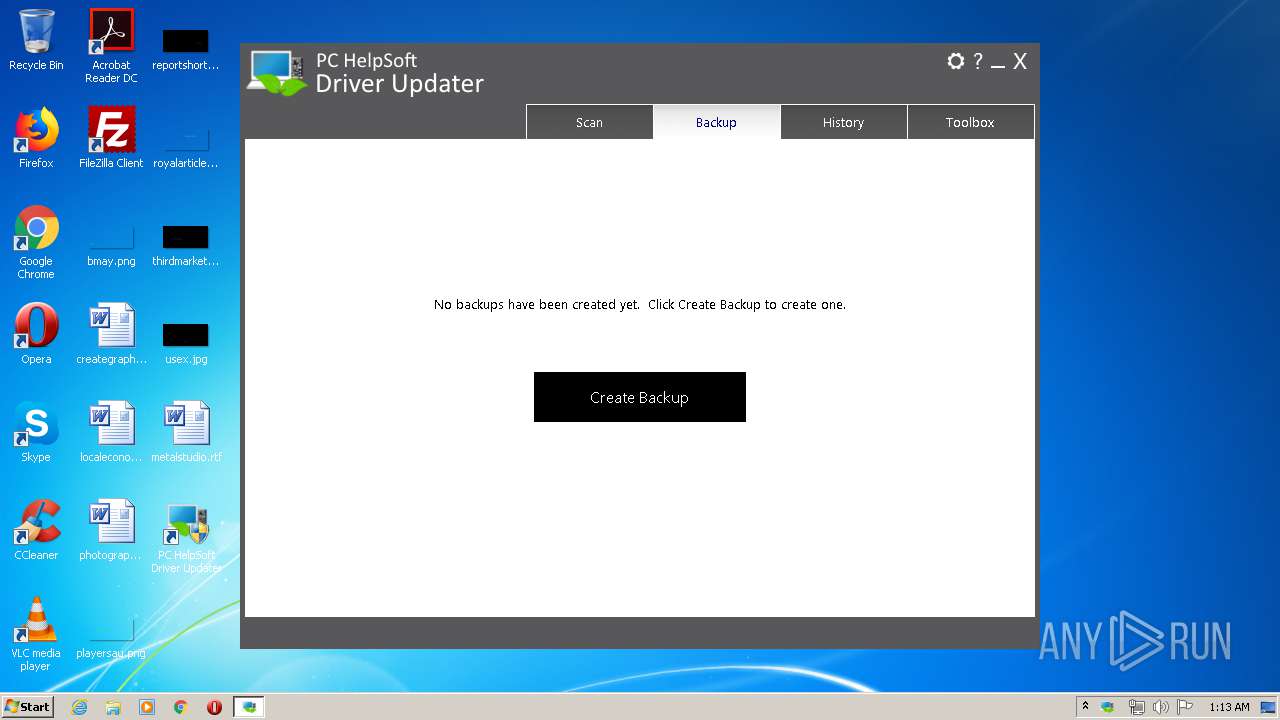Select the Skype desktop shortcut
The image size is (1280, 720).
36,432
